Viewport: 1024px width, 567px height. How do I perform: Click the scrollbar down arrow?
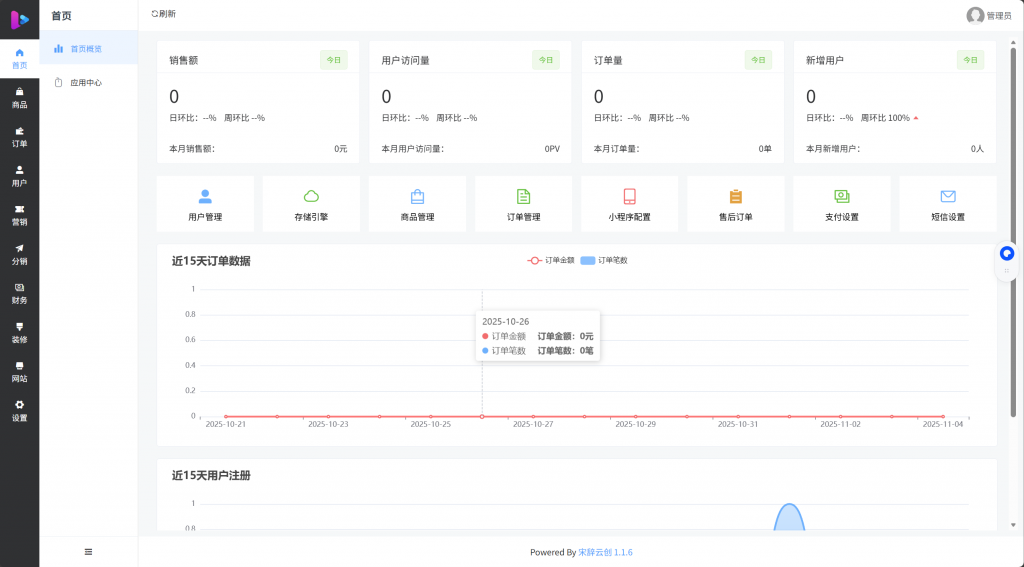click(x=1014, y=524)
